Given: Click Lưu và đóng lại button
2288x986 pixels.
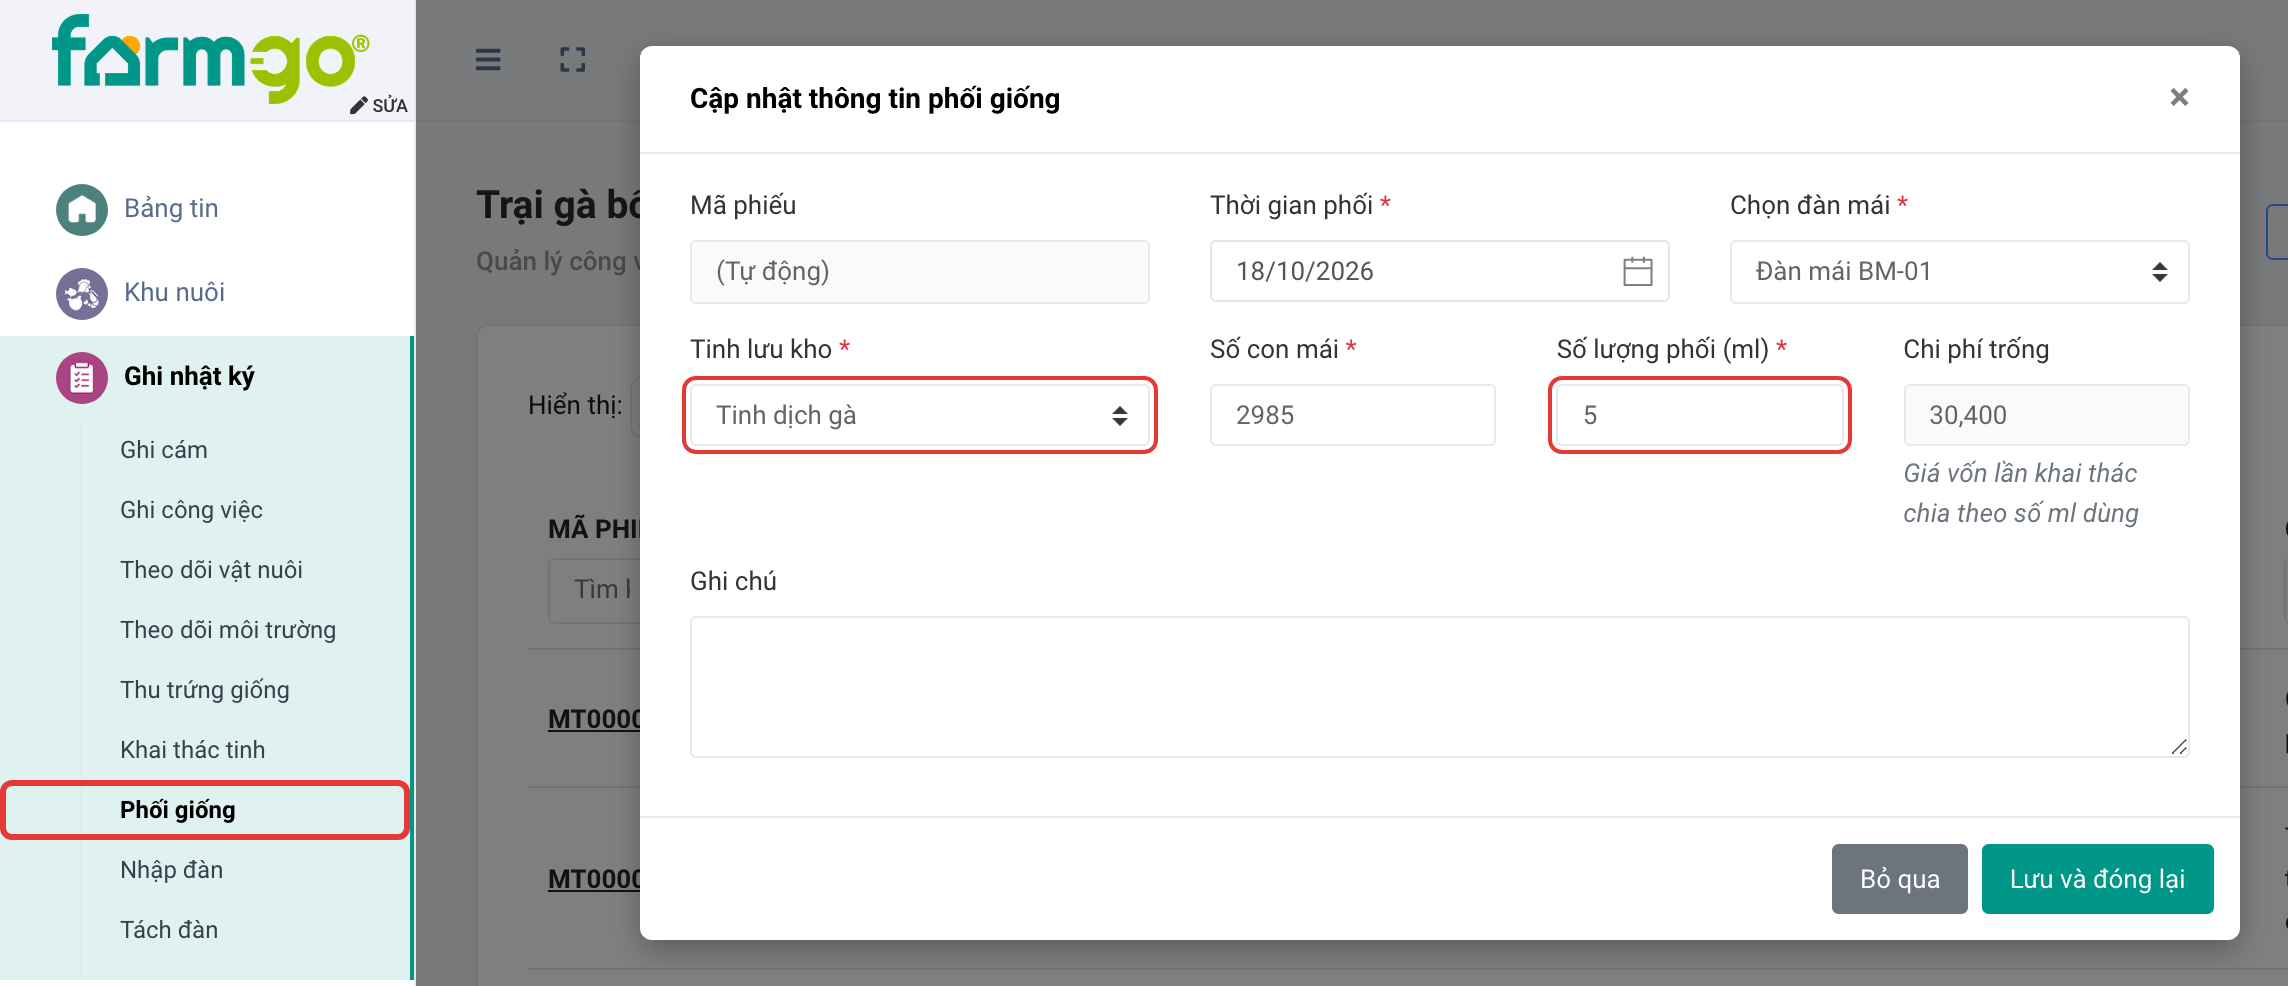Looking at the screenshot, I should point(2097,879).
